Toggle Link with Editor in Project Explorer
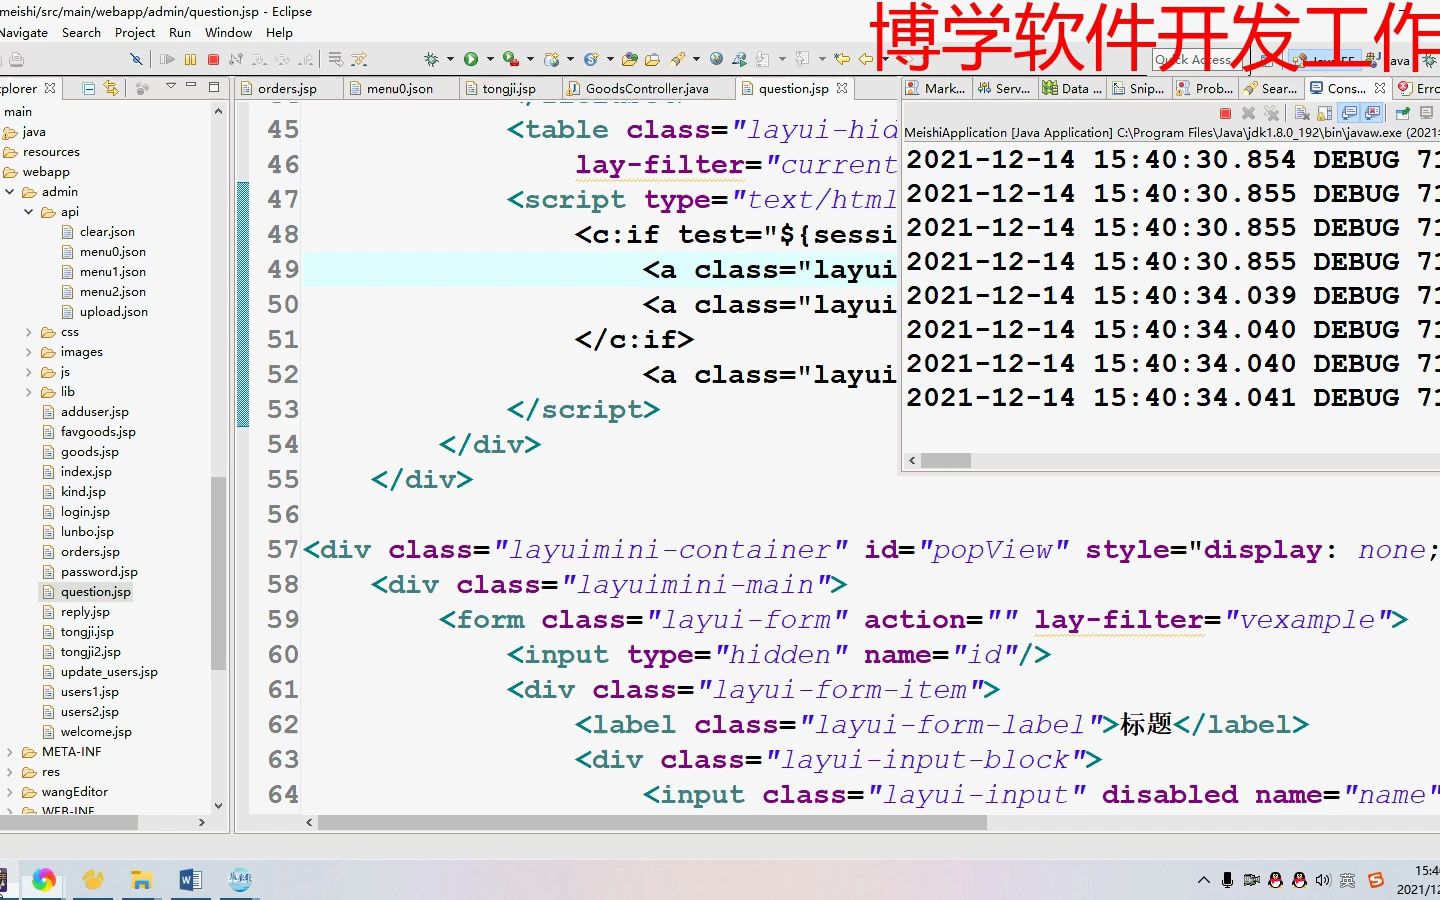This screenshot has height=900, width=1440. (111, 88)
